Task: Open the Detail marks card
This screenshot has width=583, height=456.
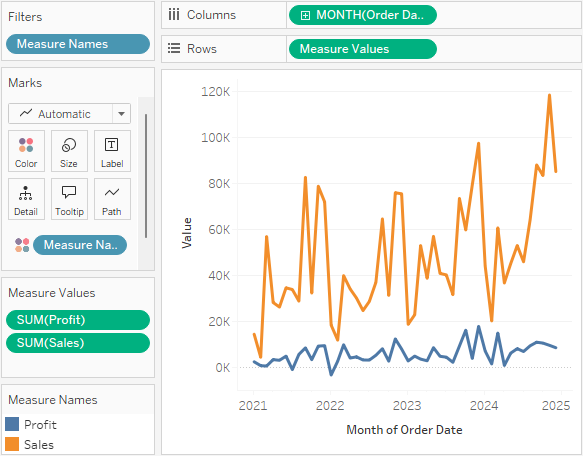Action: pos(26,199)
